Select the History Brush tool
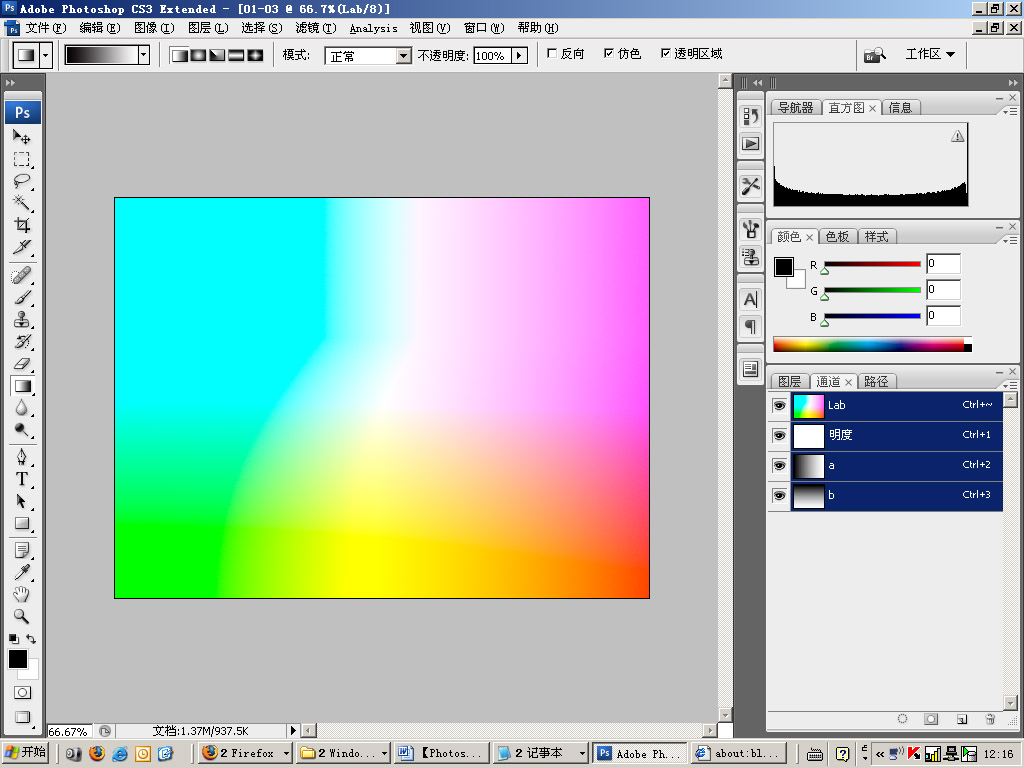 [x=22, y=342]
